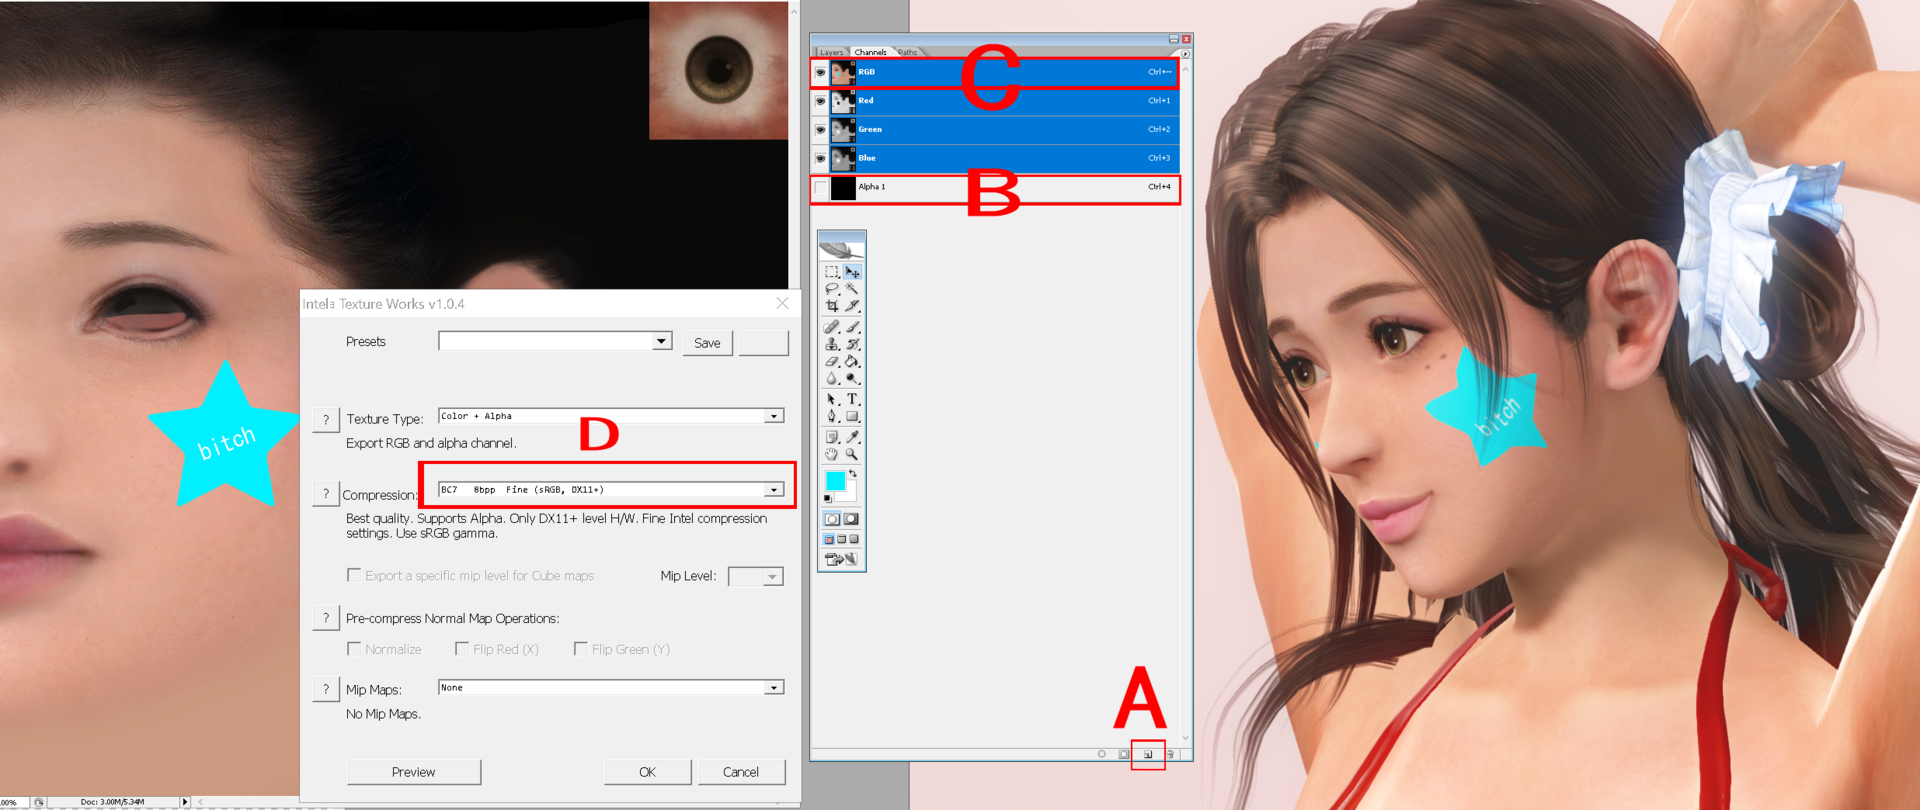This screenshot has height=810, width=1920.
Task: Create a new channel in Channels panel
Action: pyautogui.click(x=1148, y=754)
